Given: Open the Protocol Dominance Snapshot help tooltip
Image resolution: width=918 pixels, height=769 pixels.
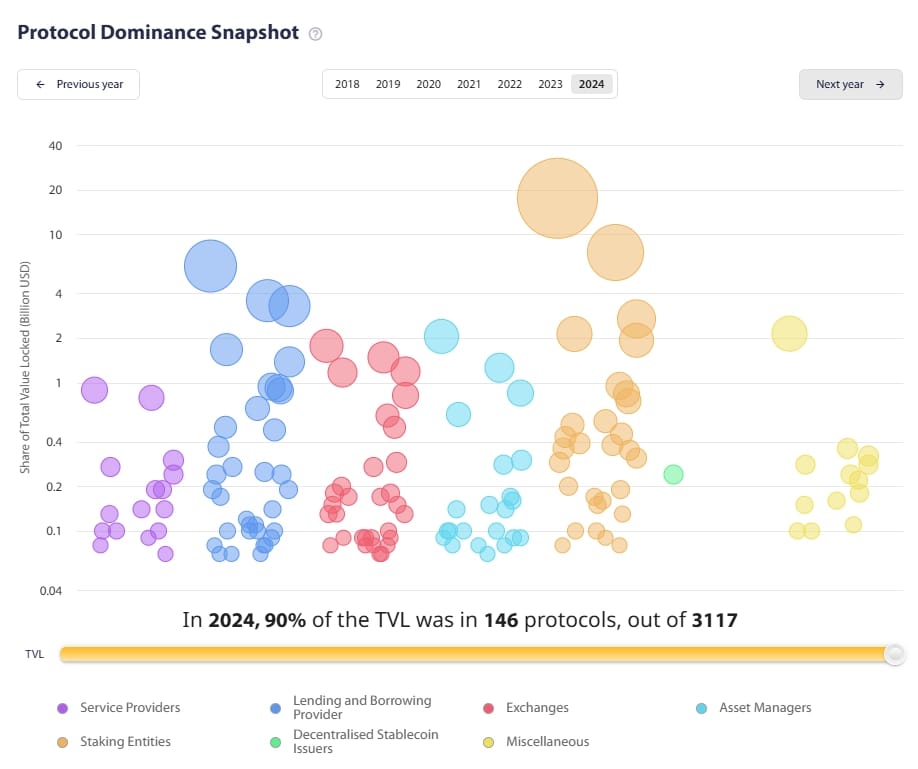Looking at the screenshot, I should (x=313, y=33).
